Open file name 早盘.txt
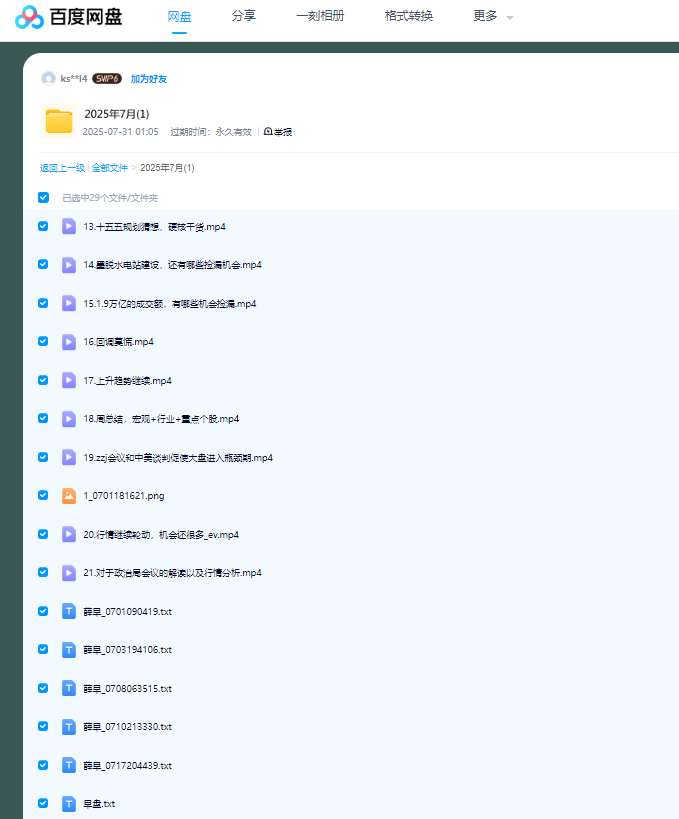Image resolution: width=679 pixels, height=819 pixels. point(99,804)
